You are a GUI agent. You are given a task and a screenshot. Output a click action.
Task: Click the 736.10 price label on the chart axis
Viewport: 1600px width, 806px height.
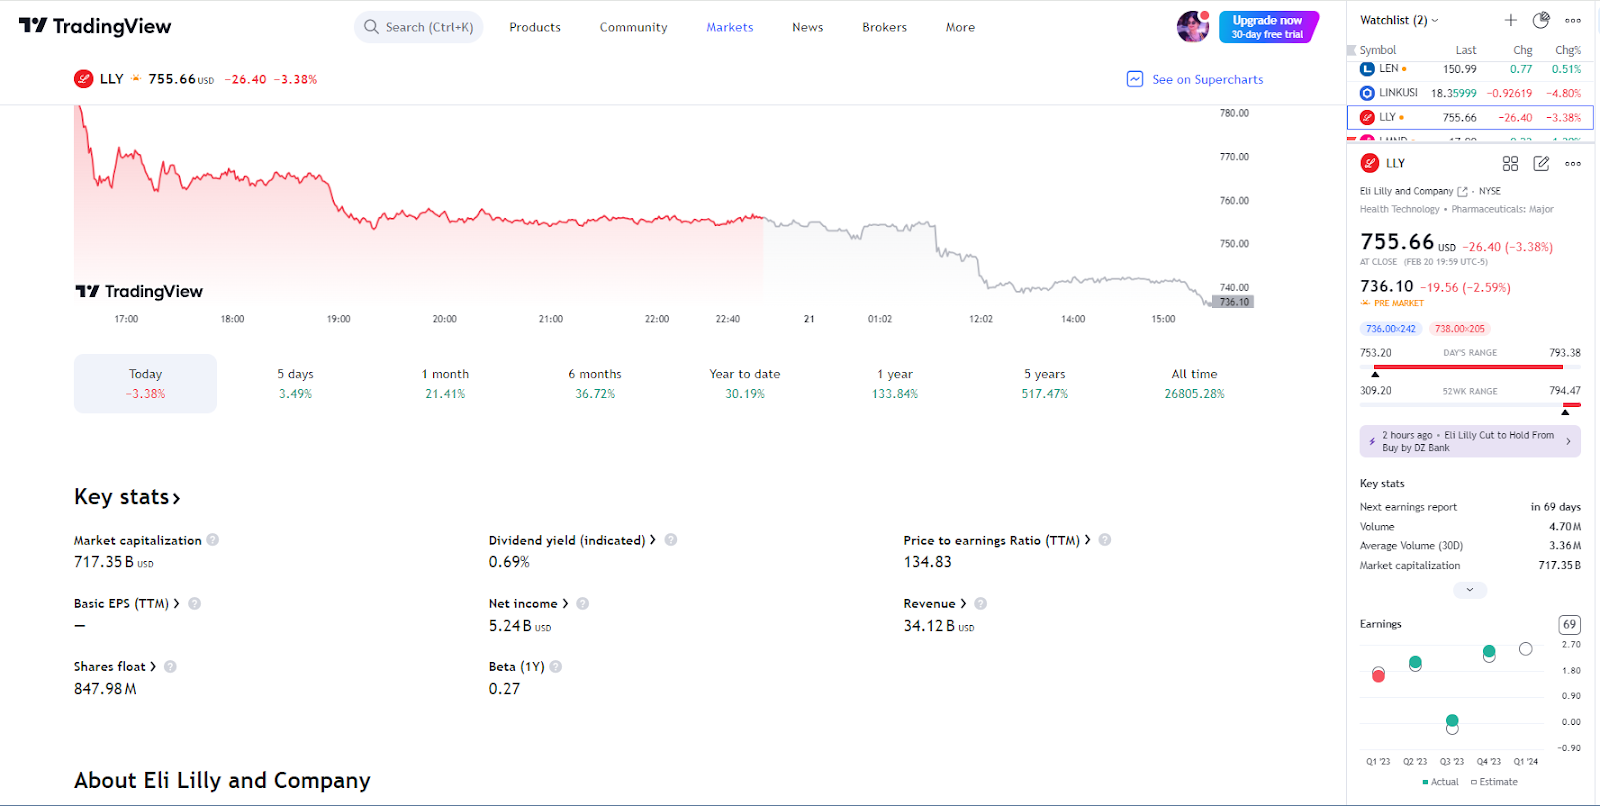click(1234, 302)
